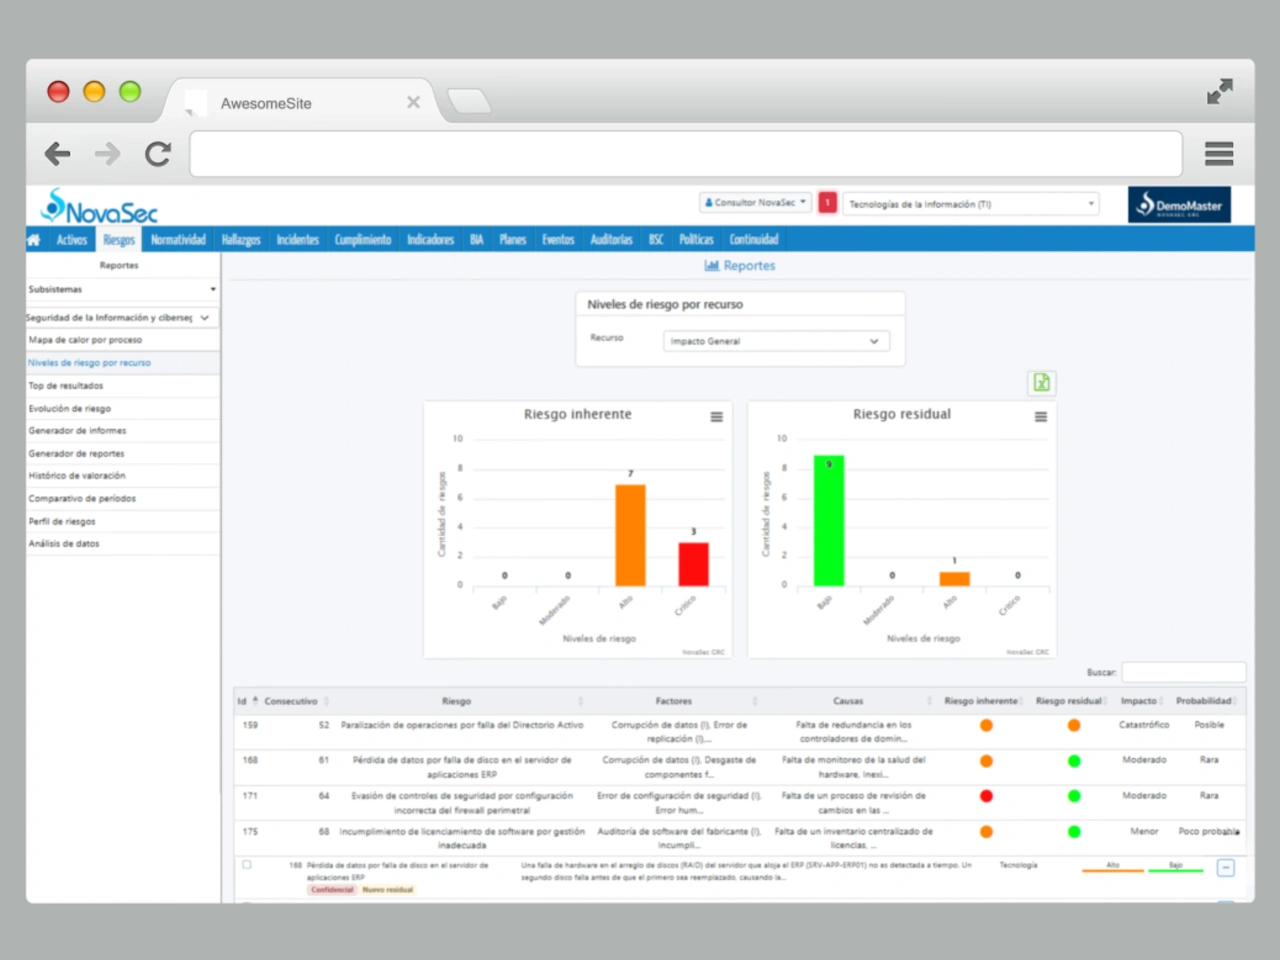The width and height of the screenshot is (1280, 960).
Task: Tick the checkbox beside risk 168 detail row
Action: 247,865
